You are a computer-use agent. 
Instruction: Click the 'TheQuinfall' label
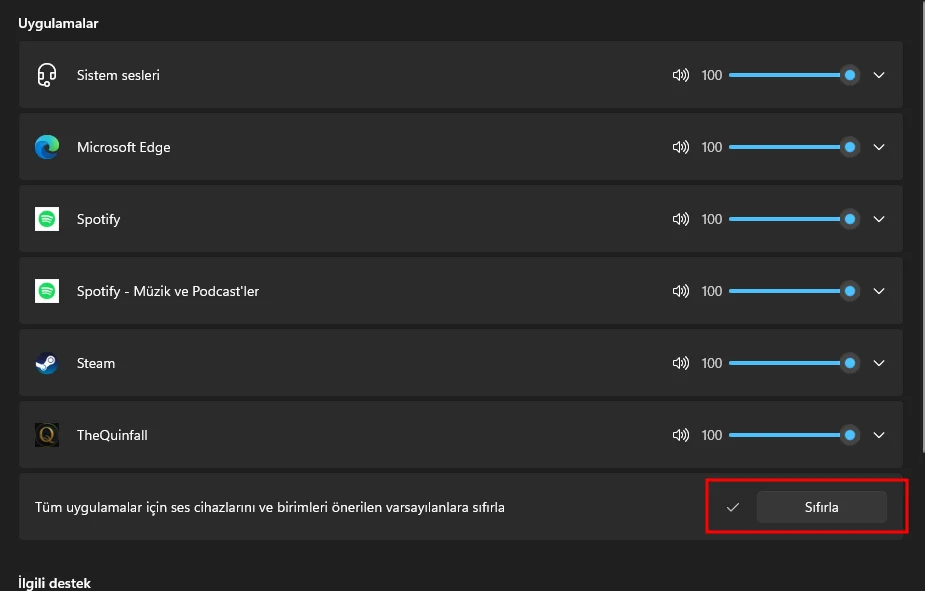pos(112,435)
